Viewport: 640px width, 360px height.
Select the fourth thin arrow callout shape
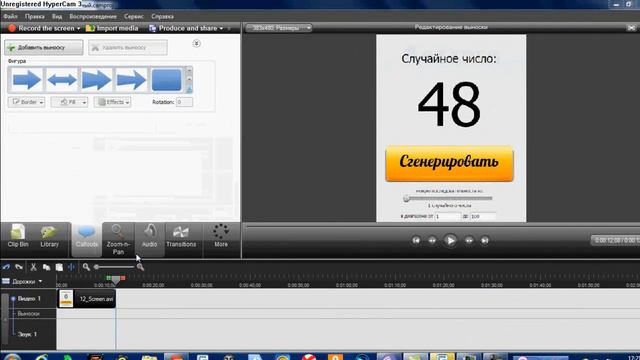tap(131, 80)
